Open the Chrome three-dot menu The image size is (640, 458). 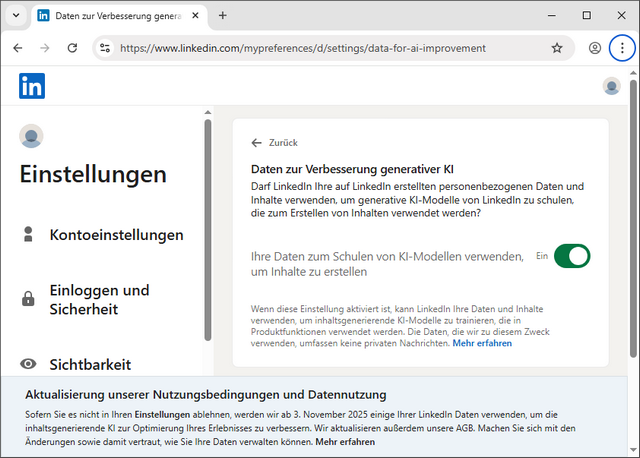[x=622, y=48]
